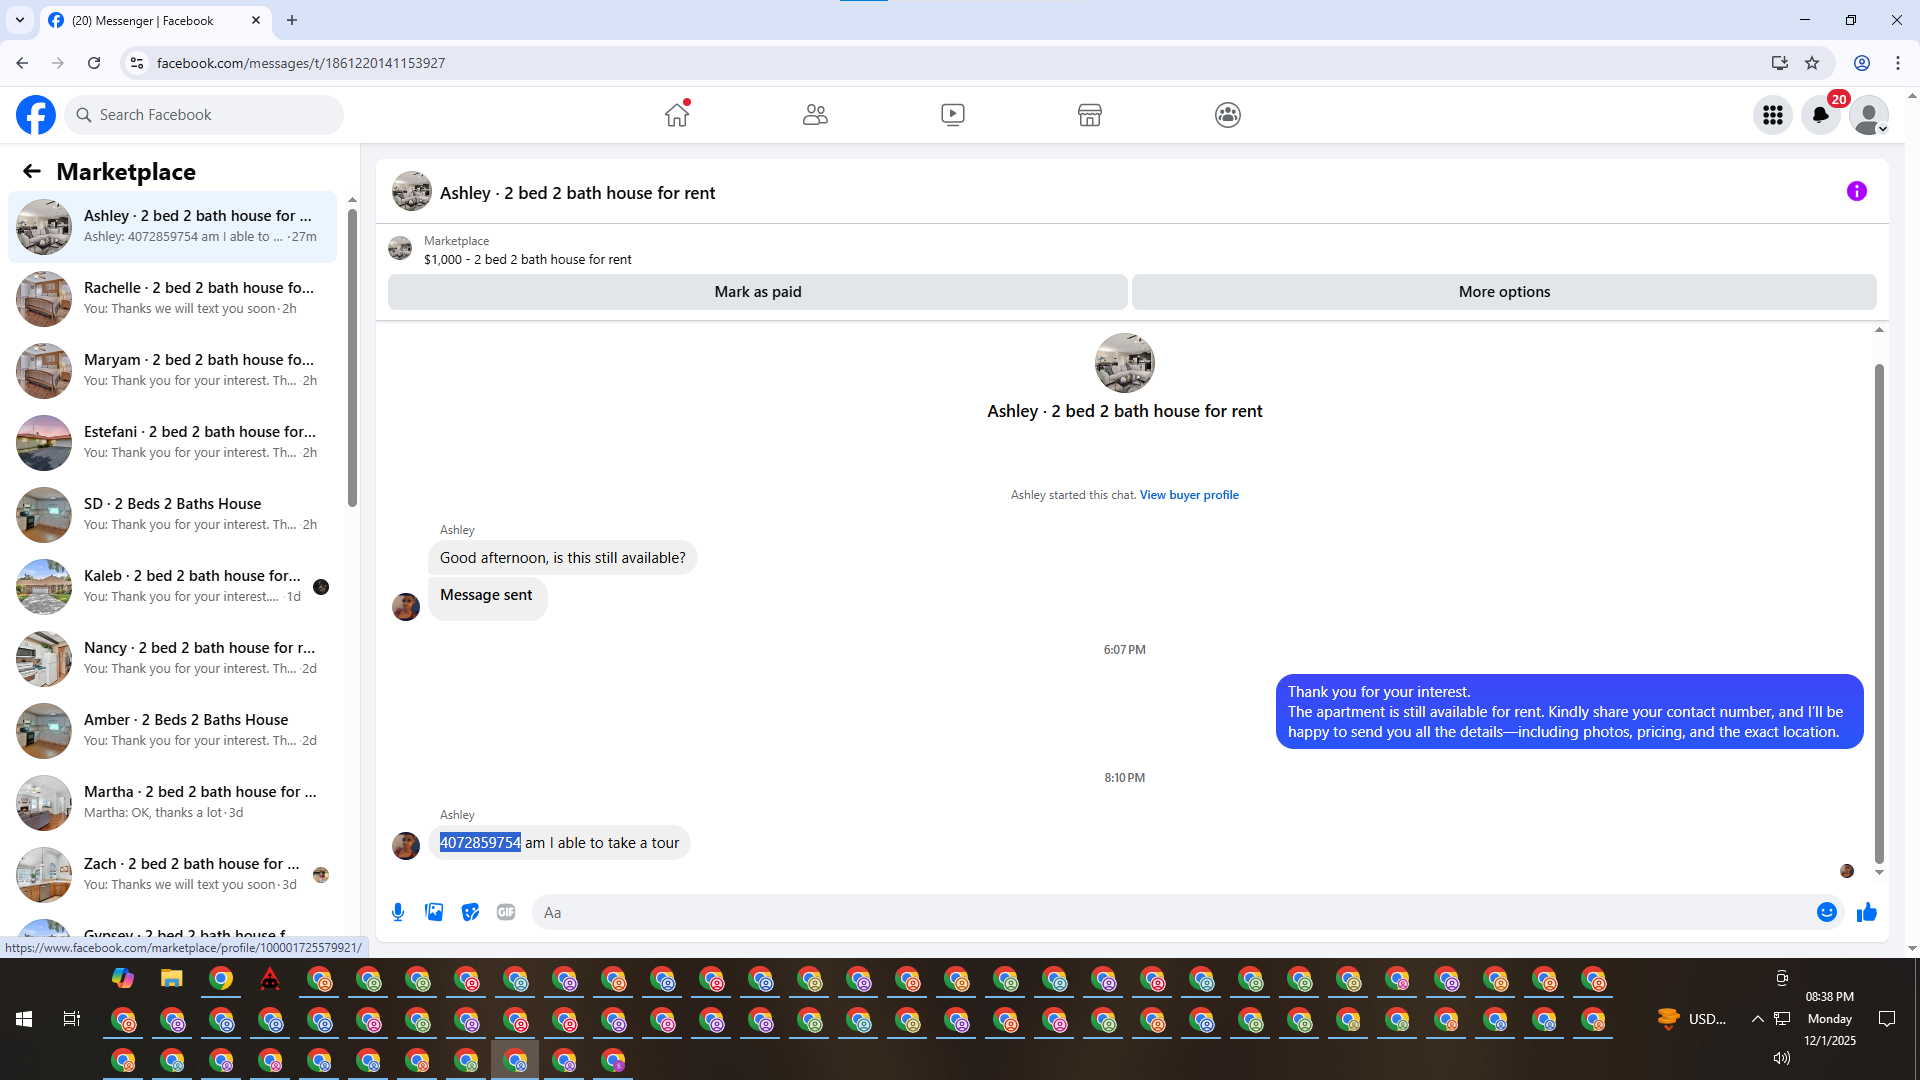Open Maryam's conversation in the list

coord(172,371)
